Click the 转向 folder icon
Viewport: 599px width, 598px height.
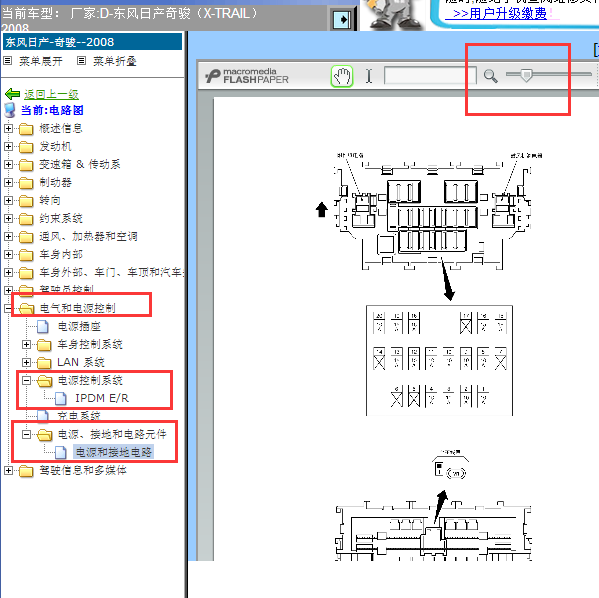26,201
